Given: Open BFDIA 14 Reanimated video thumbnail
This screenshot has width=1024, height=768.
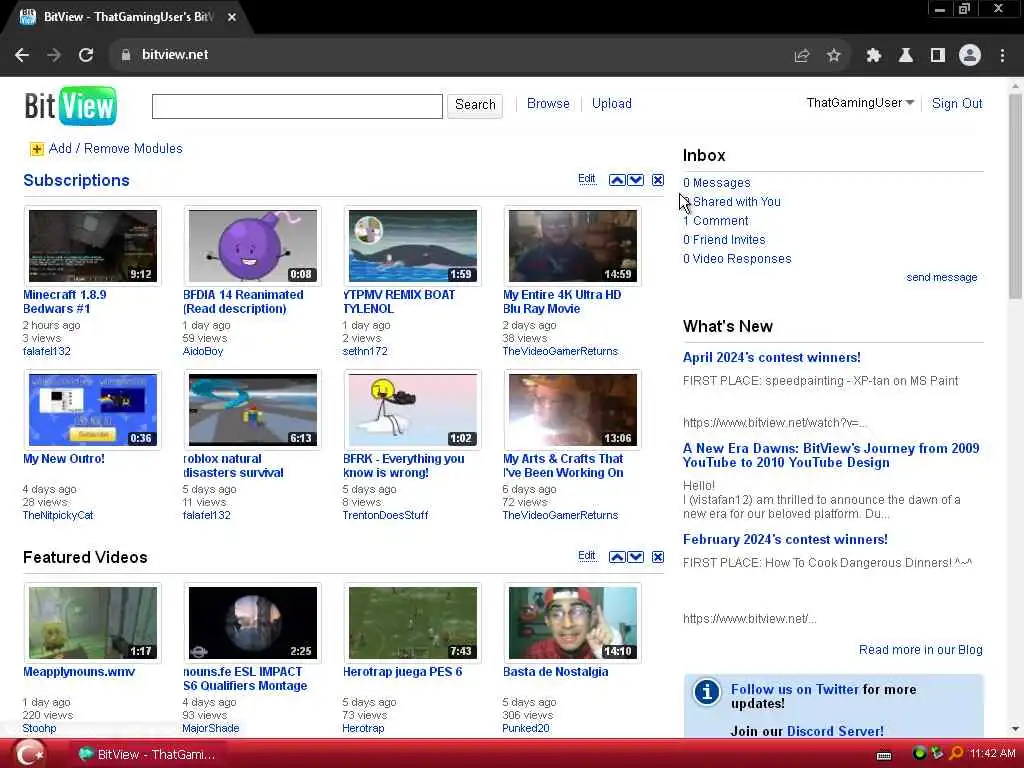Looking at the screenshot, I should coord(253,246).
